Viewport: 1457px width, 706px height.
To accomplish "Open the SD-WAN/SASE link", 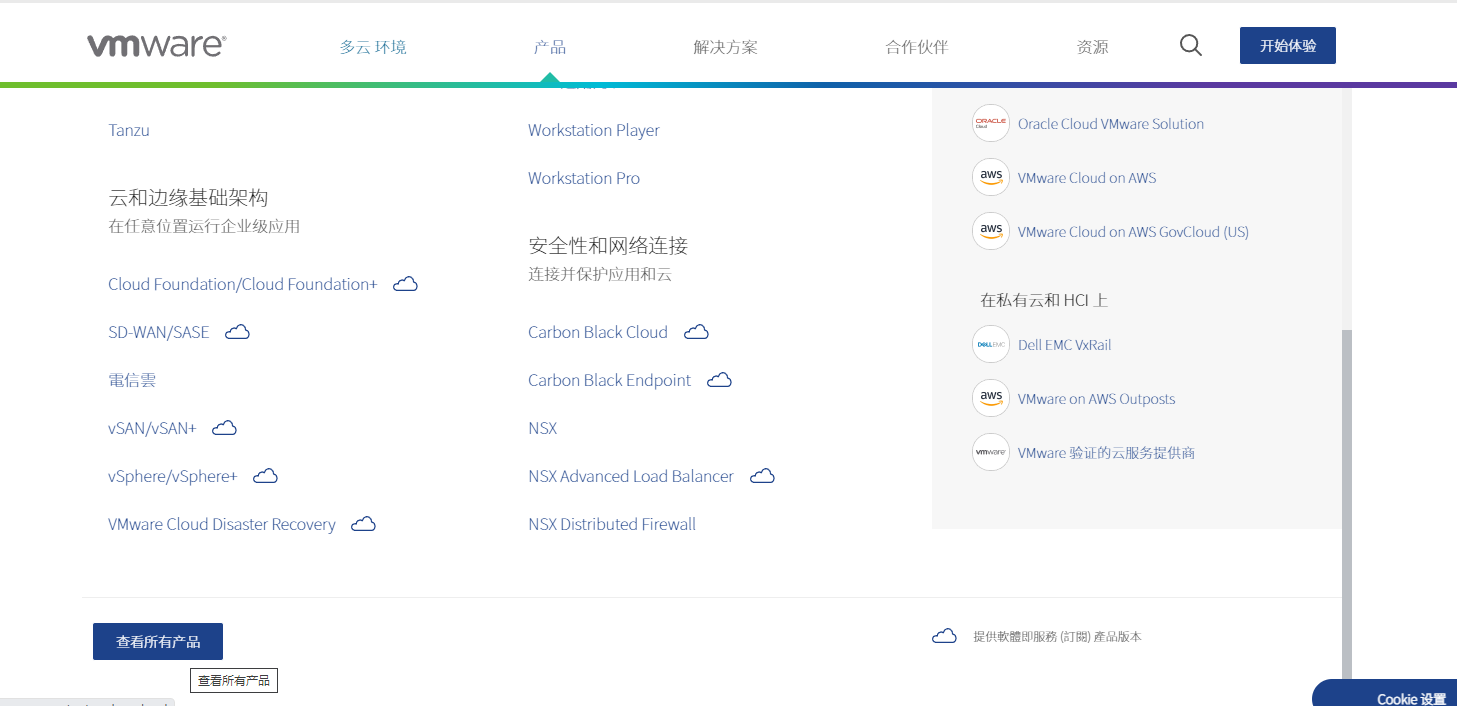I will 159,332.
